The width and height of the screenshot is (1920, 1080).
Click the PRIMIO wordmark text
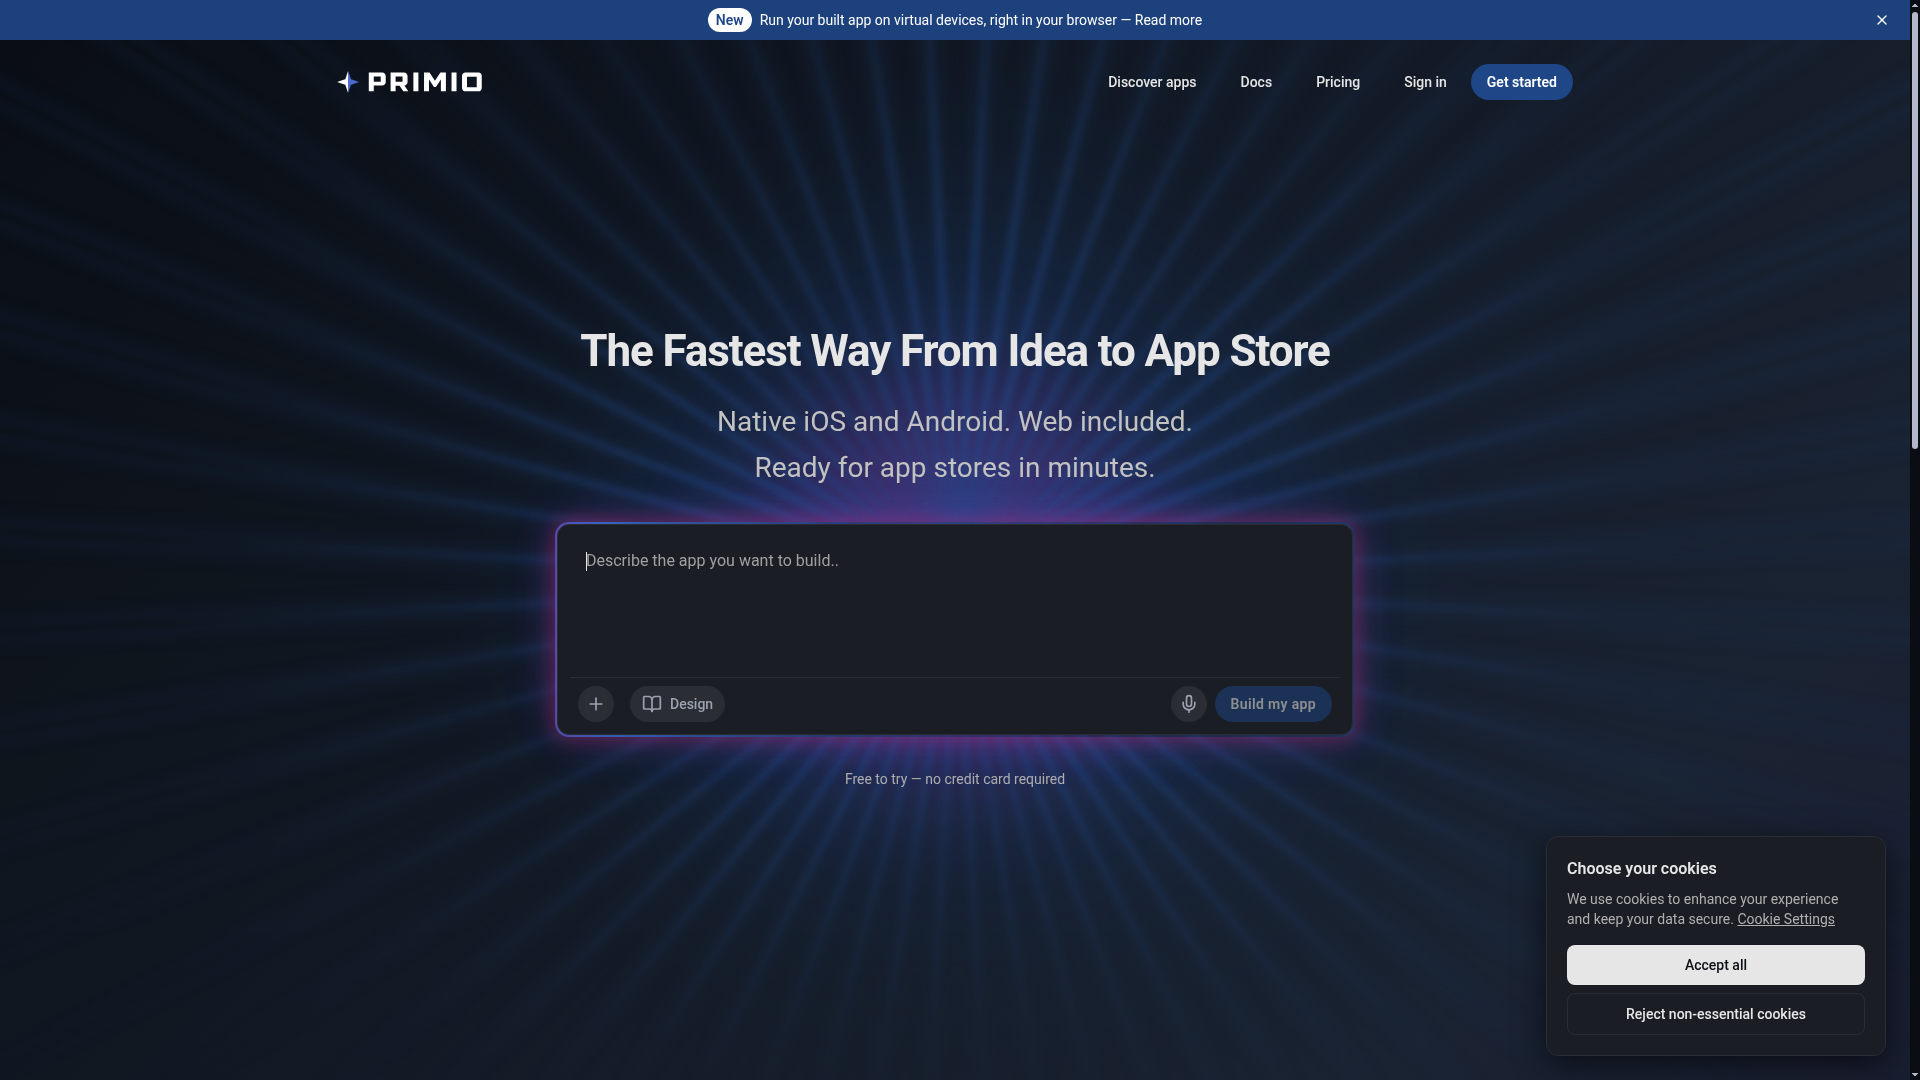[425, 82]
